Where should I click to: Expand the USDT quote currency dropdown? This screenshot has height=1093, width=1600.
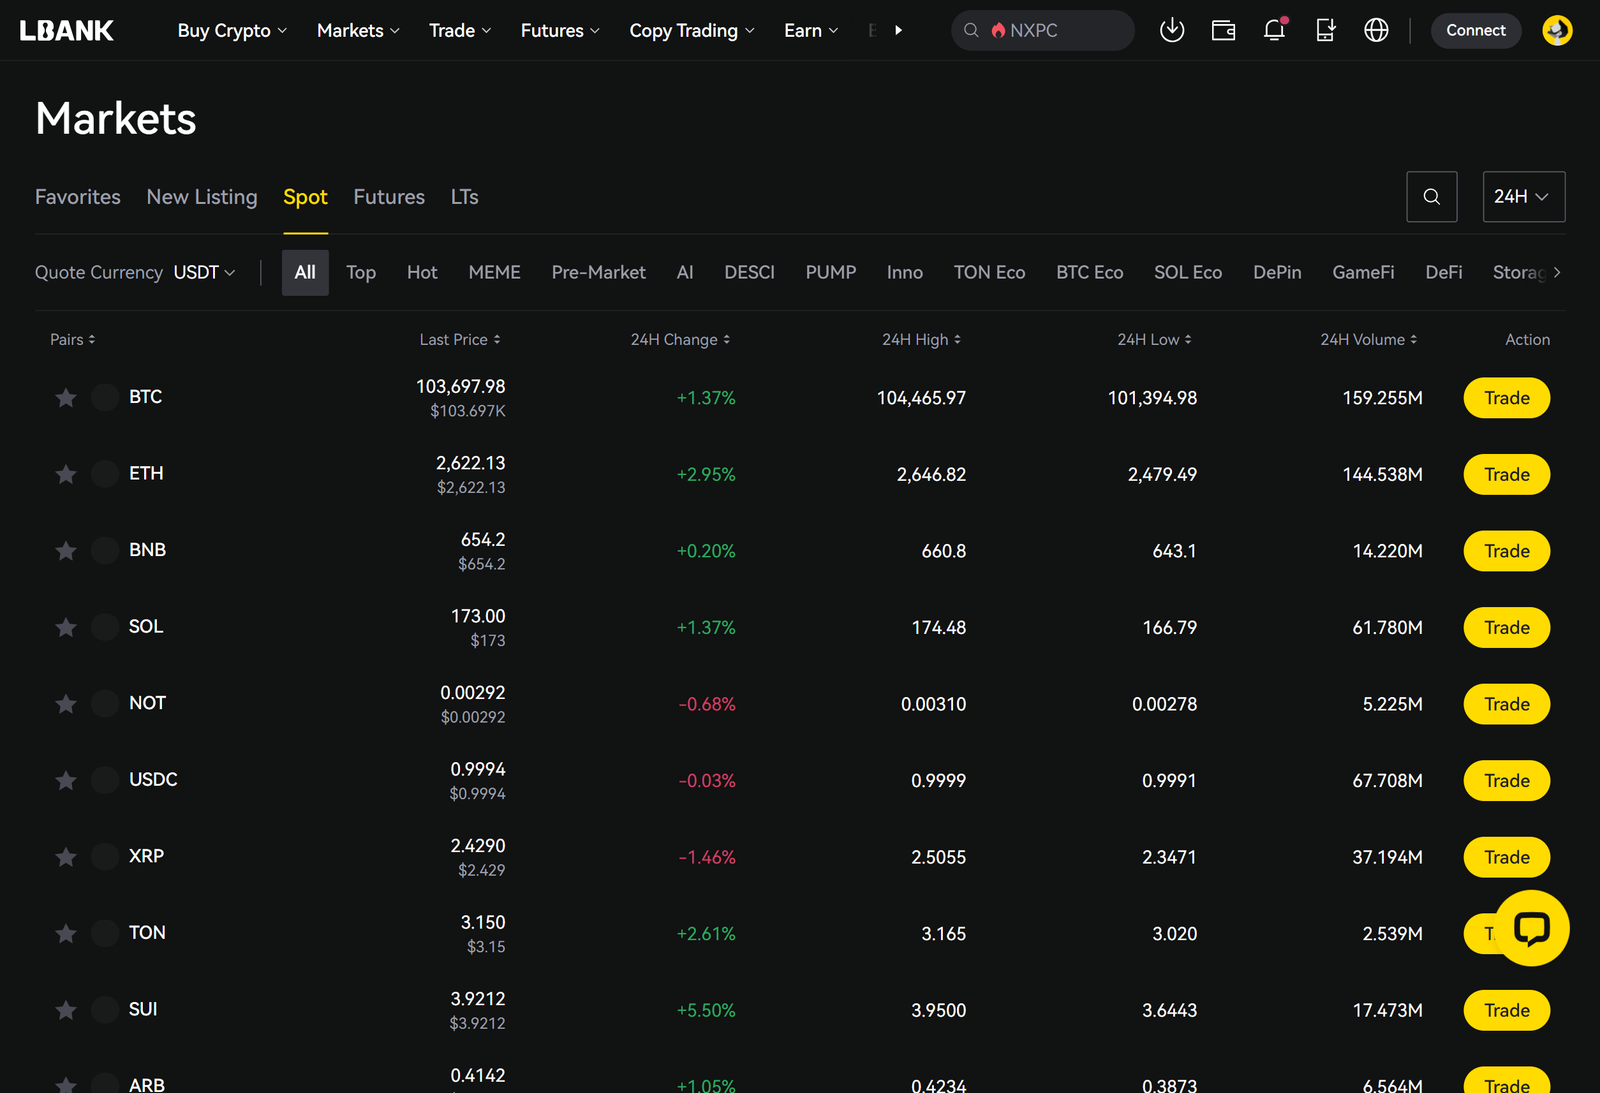coord(205,272)
